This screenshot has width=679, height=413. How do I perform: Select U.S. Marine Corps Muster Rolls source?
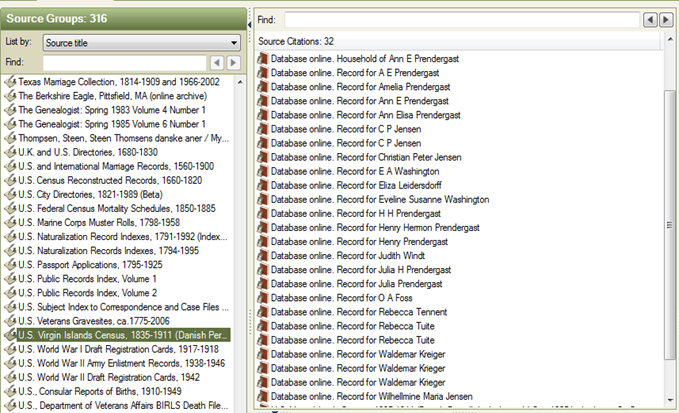point(99,223)
